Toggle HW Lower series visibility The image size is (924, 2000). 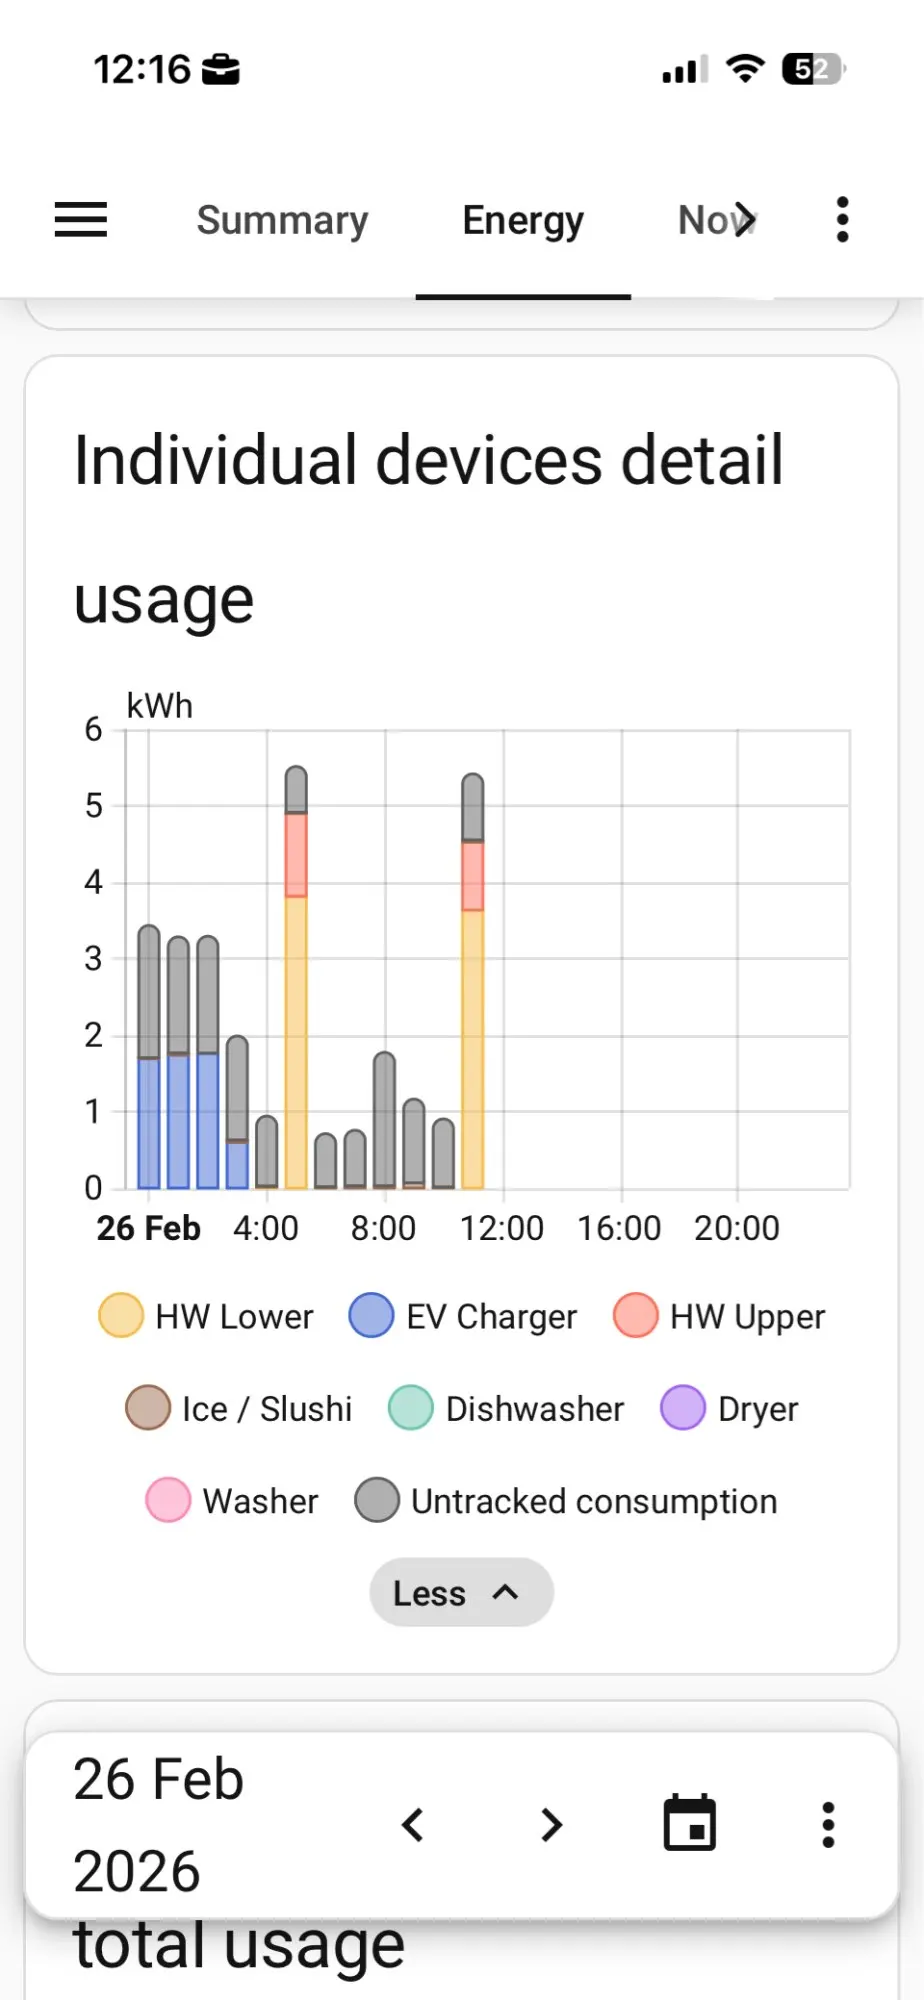point(206,1316)
